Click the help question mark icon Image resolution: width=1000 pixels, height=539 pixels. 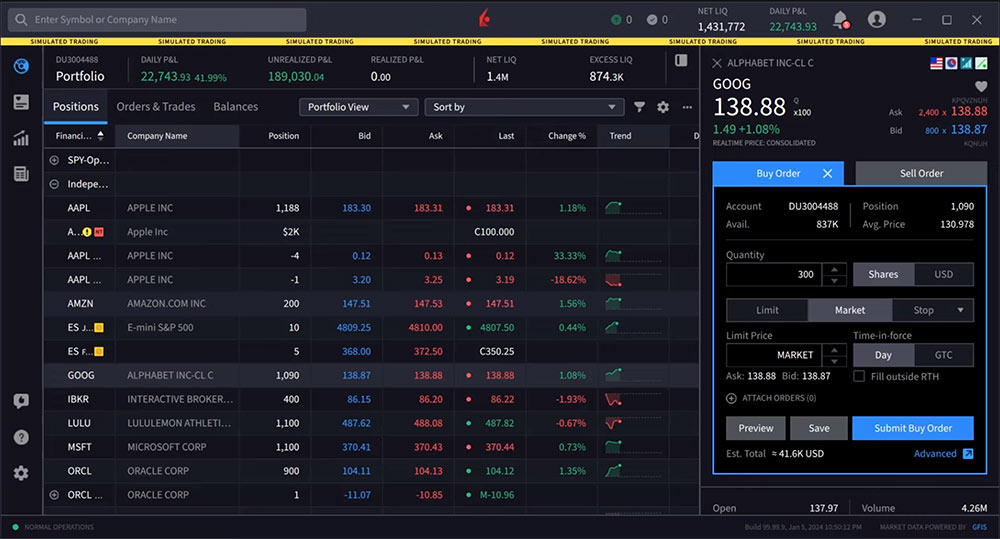coord(21,437)
